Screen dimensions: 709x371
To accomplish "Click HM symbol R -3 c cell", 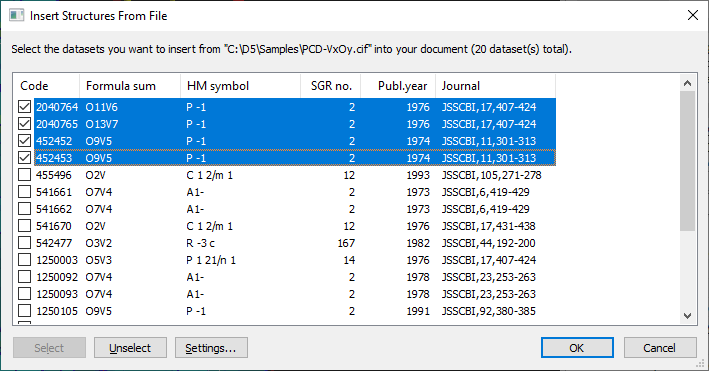I will (x=200, y=243).
